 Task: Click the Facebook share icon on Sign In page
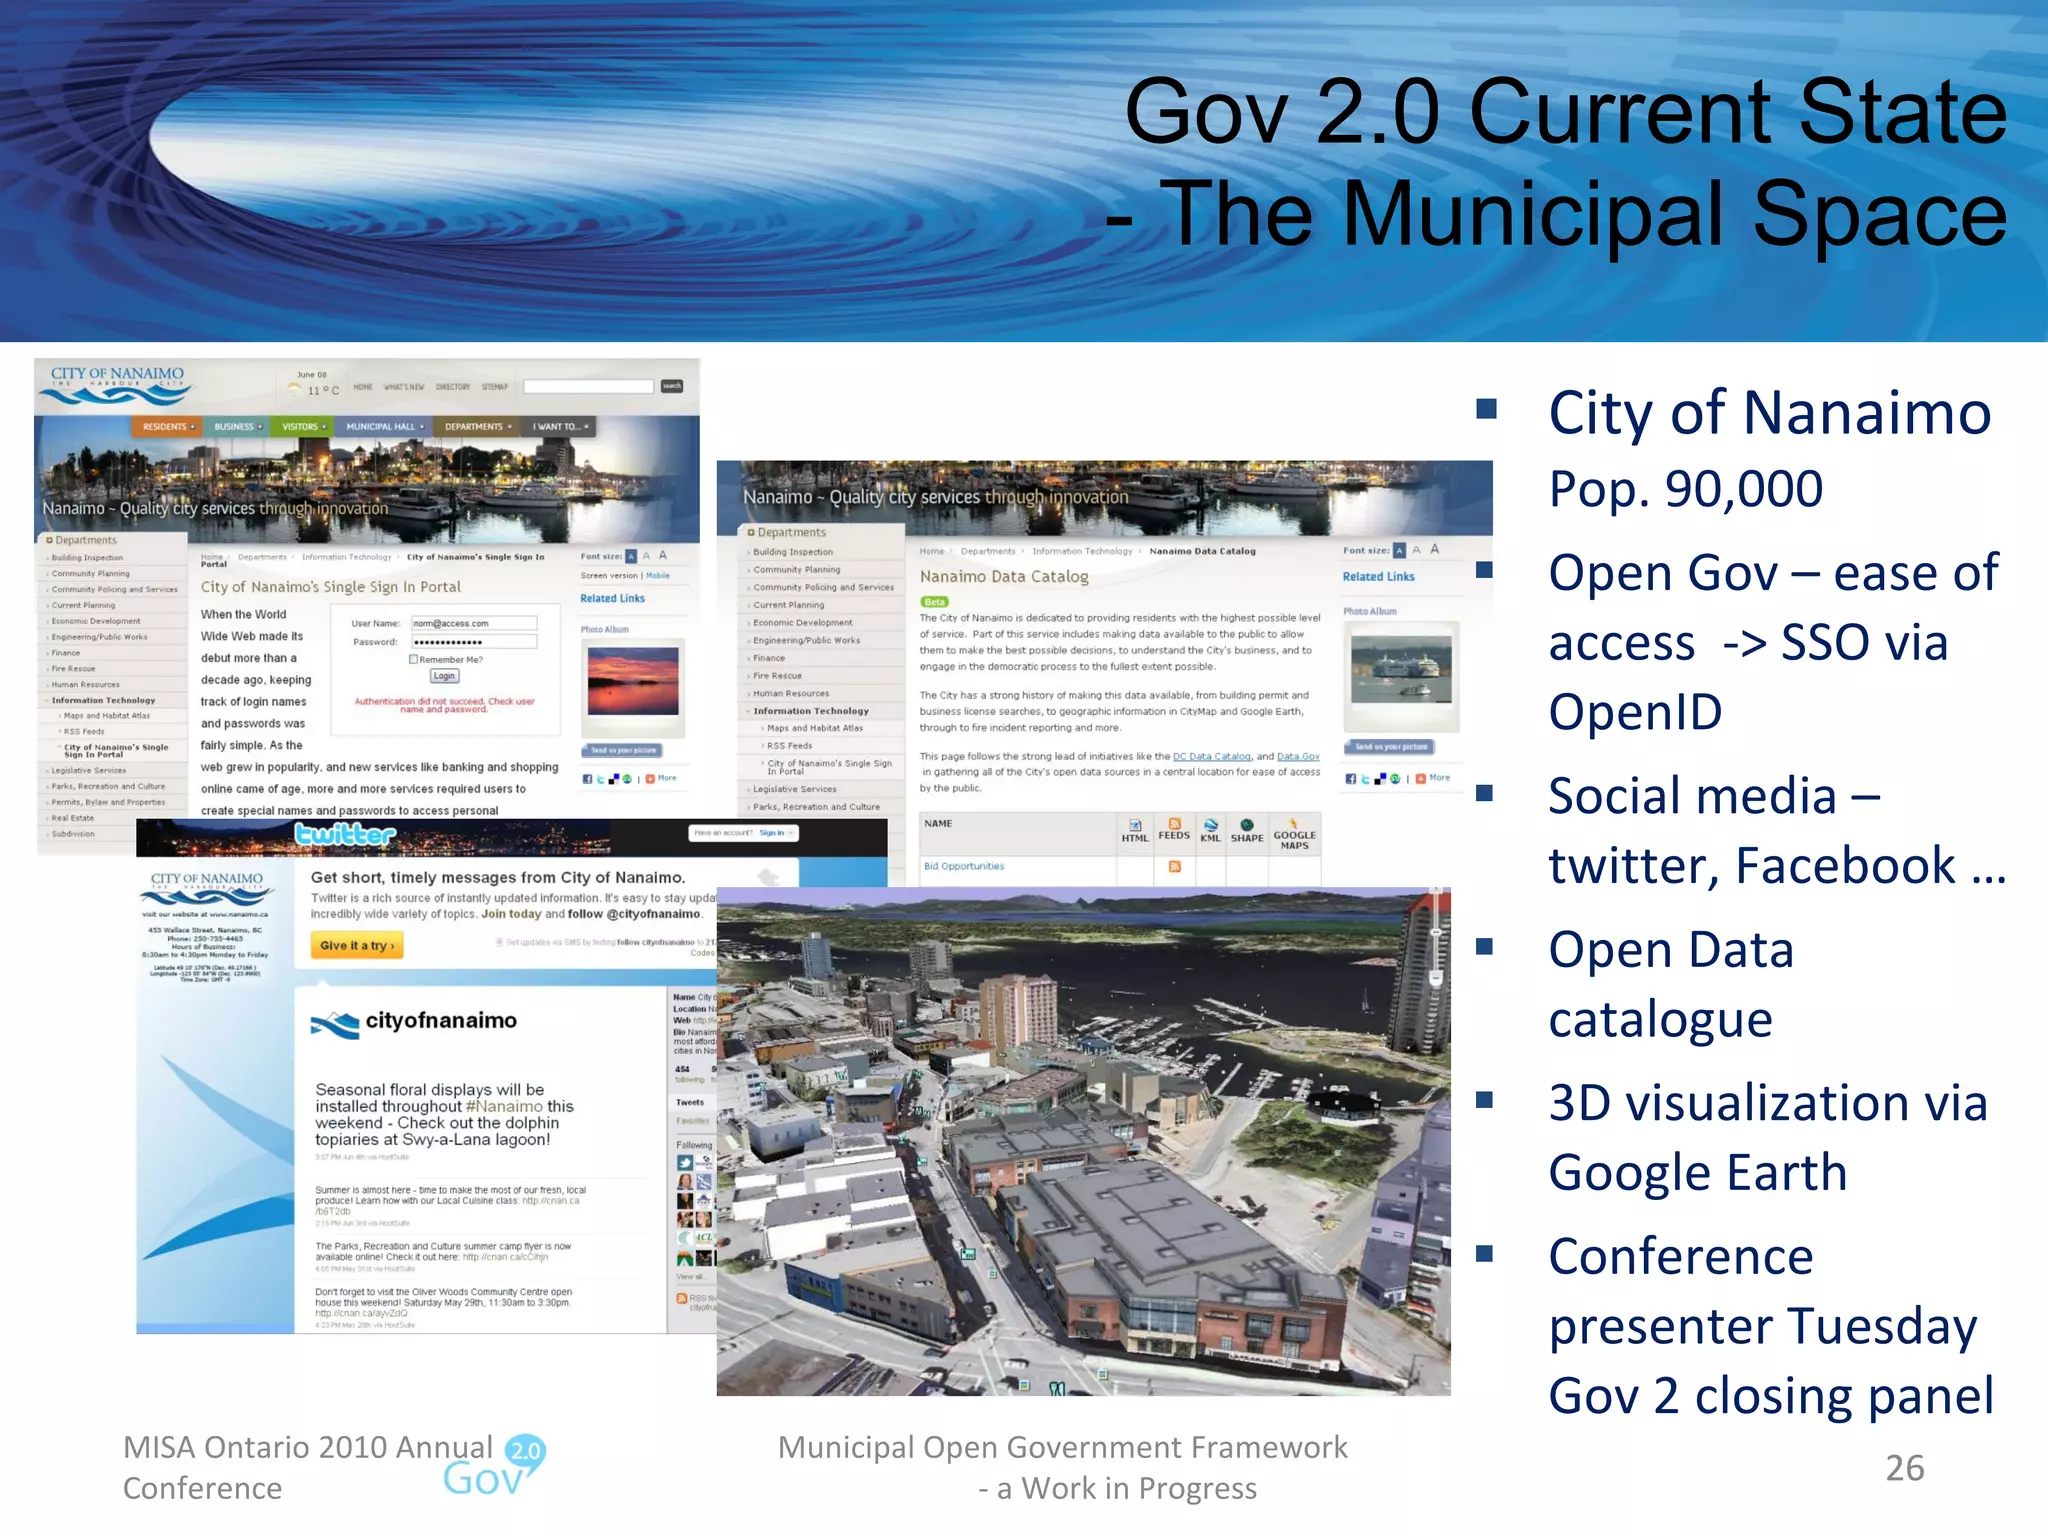click(587, 778)
